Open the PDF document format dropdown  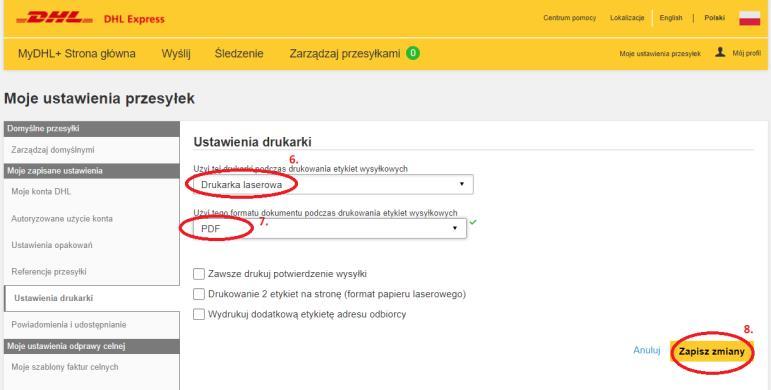click(329, 228)
